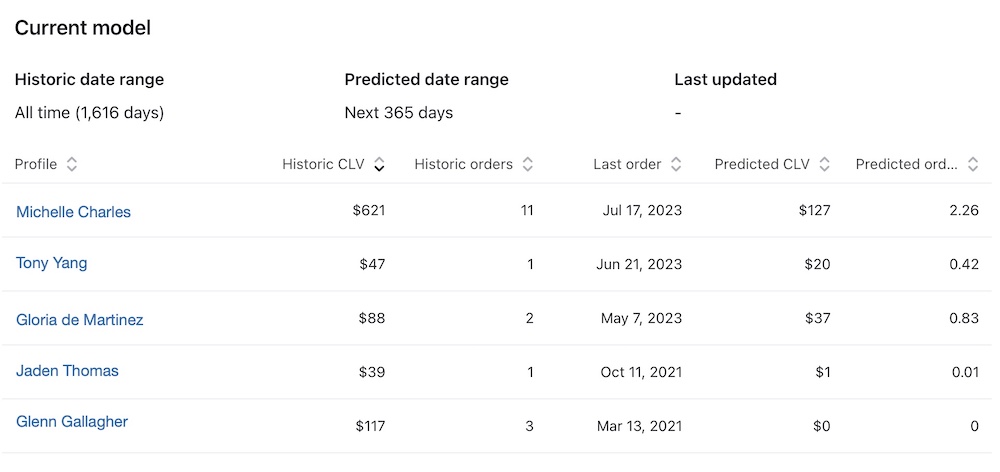Click the Profile column header label
The width and height of the screenshot is (1000, 472).
36,165
